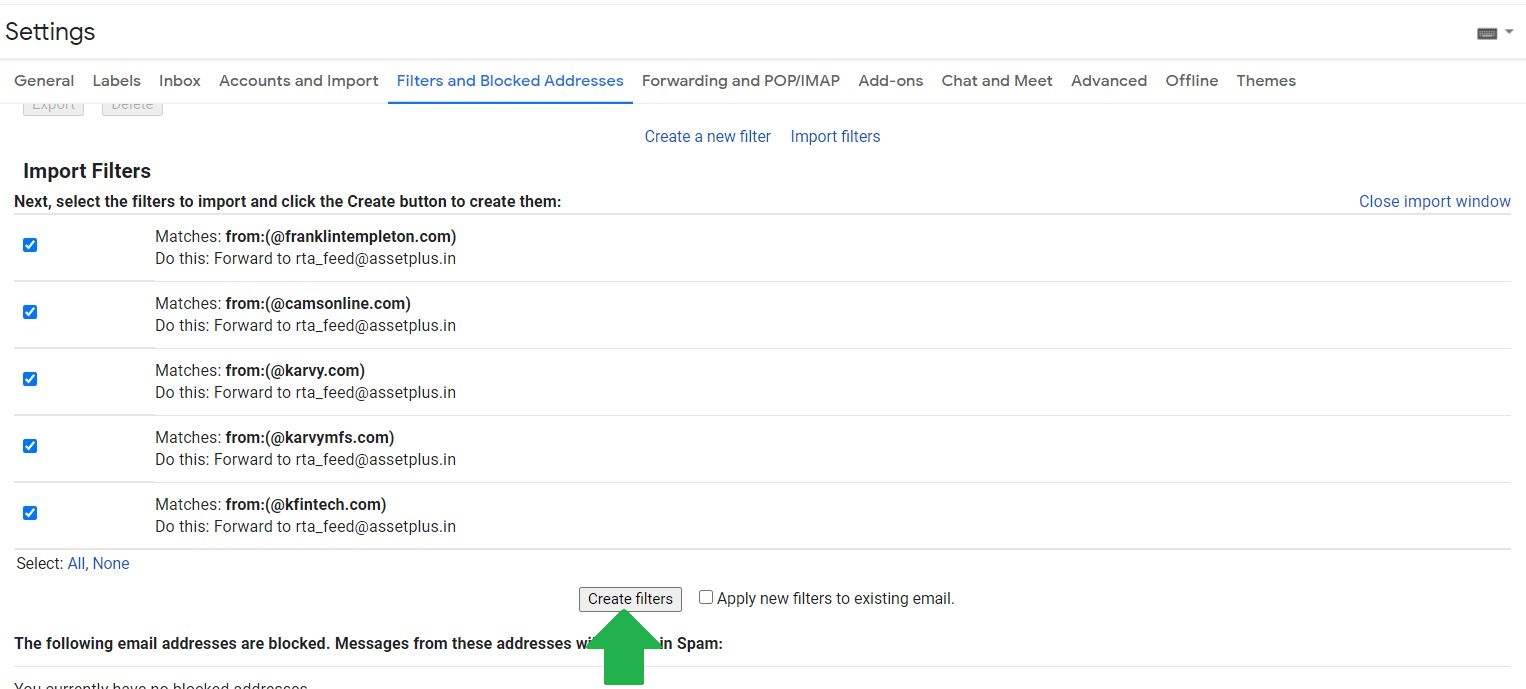Click the keyboard input tools icon

1486,33
